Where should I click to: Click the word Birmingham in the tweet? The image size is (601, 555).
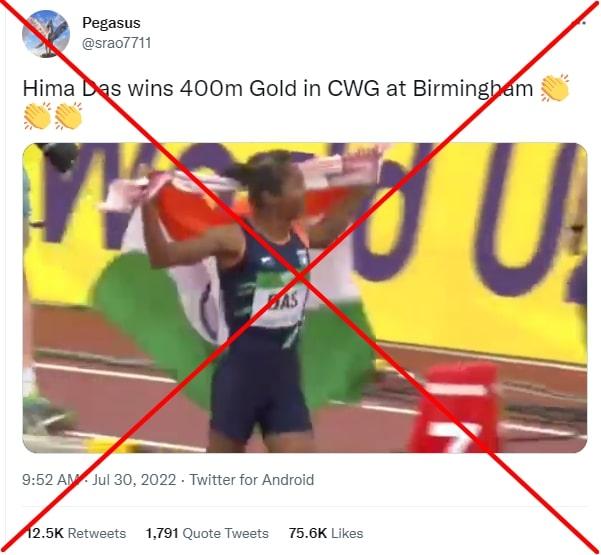point(473,89)
